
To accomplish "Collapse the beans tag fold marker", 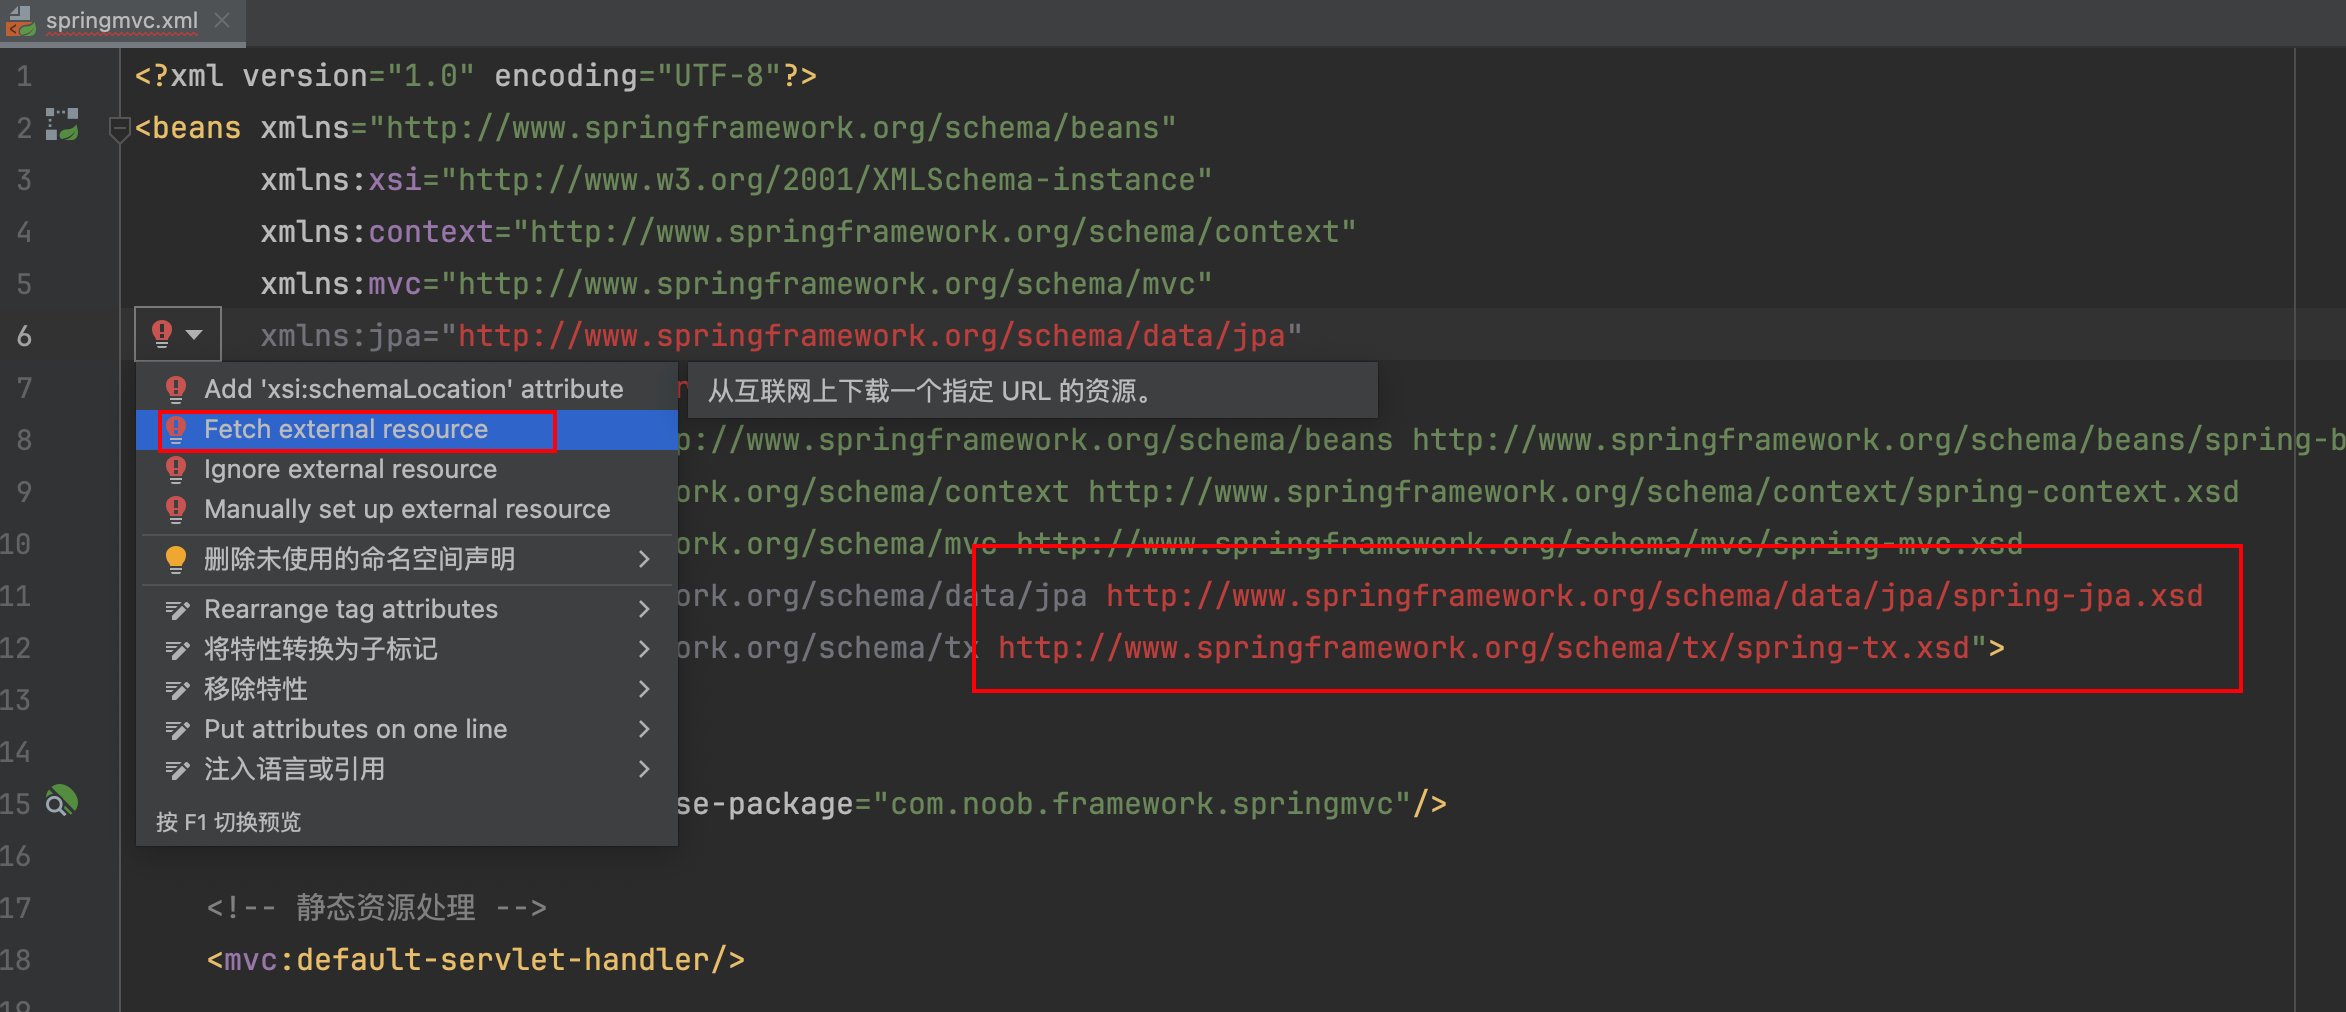I will [119, 129].
